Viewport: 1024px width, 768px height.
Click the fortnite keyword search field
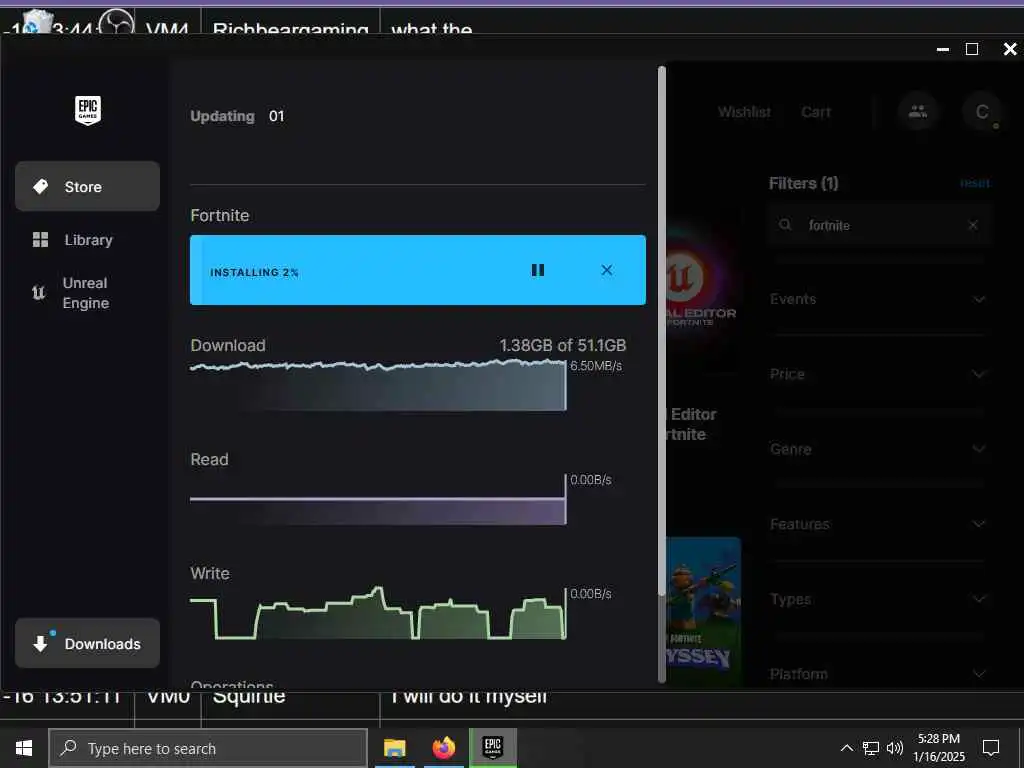(x=881, y=225)
